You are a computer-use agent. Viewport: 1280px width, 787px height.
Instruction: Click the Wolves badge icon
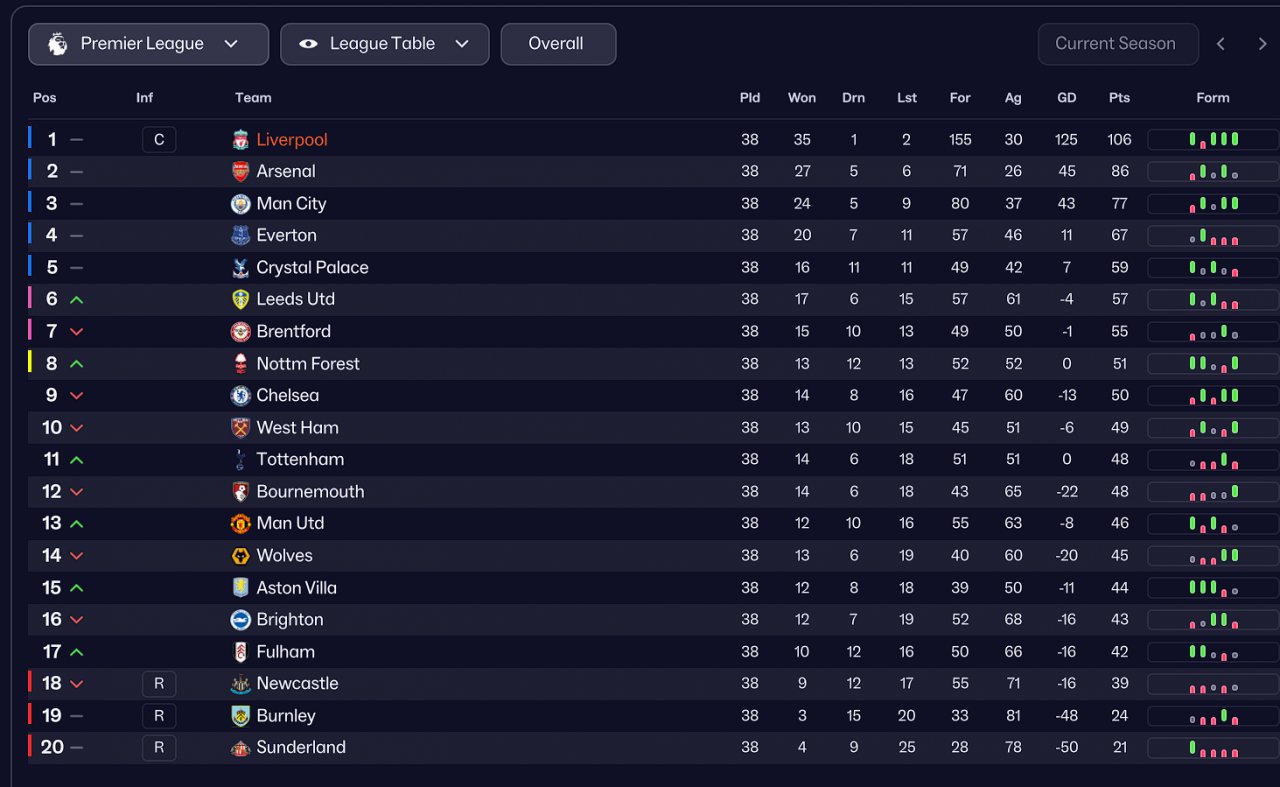pyautogui.click(x=240, y=556)
